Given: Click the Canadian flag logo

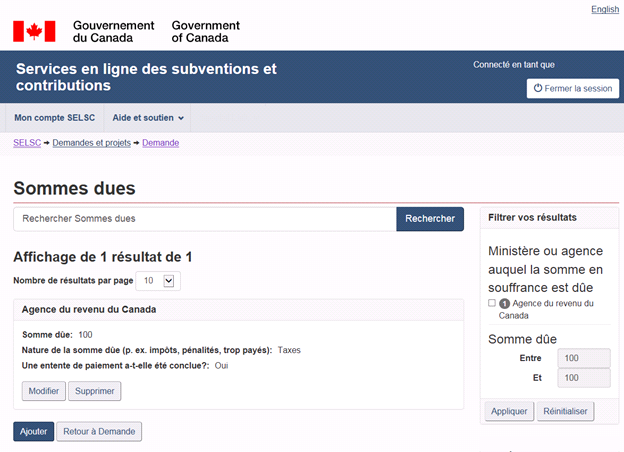Looking at the screenshot, I should (x=34, y=31).
